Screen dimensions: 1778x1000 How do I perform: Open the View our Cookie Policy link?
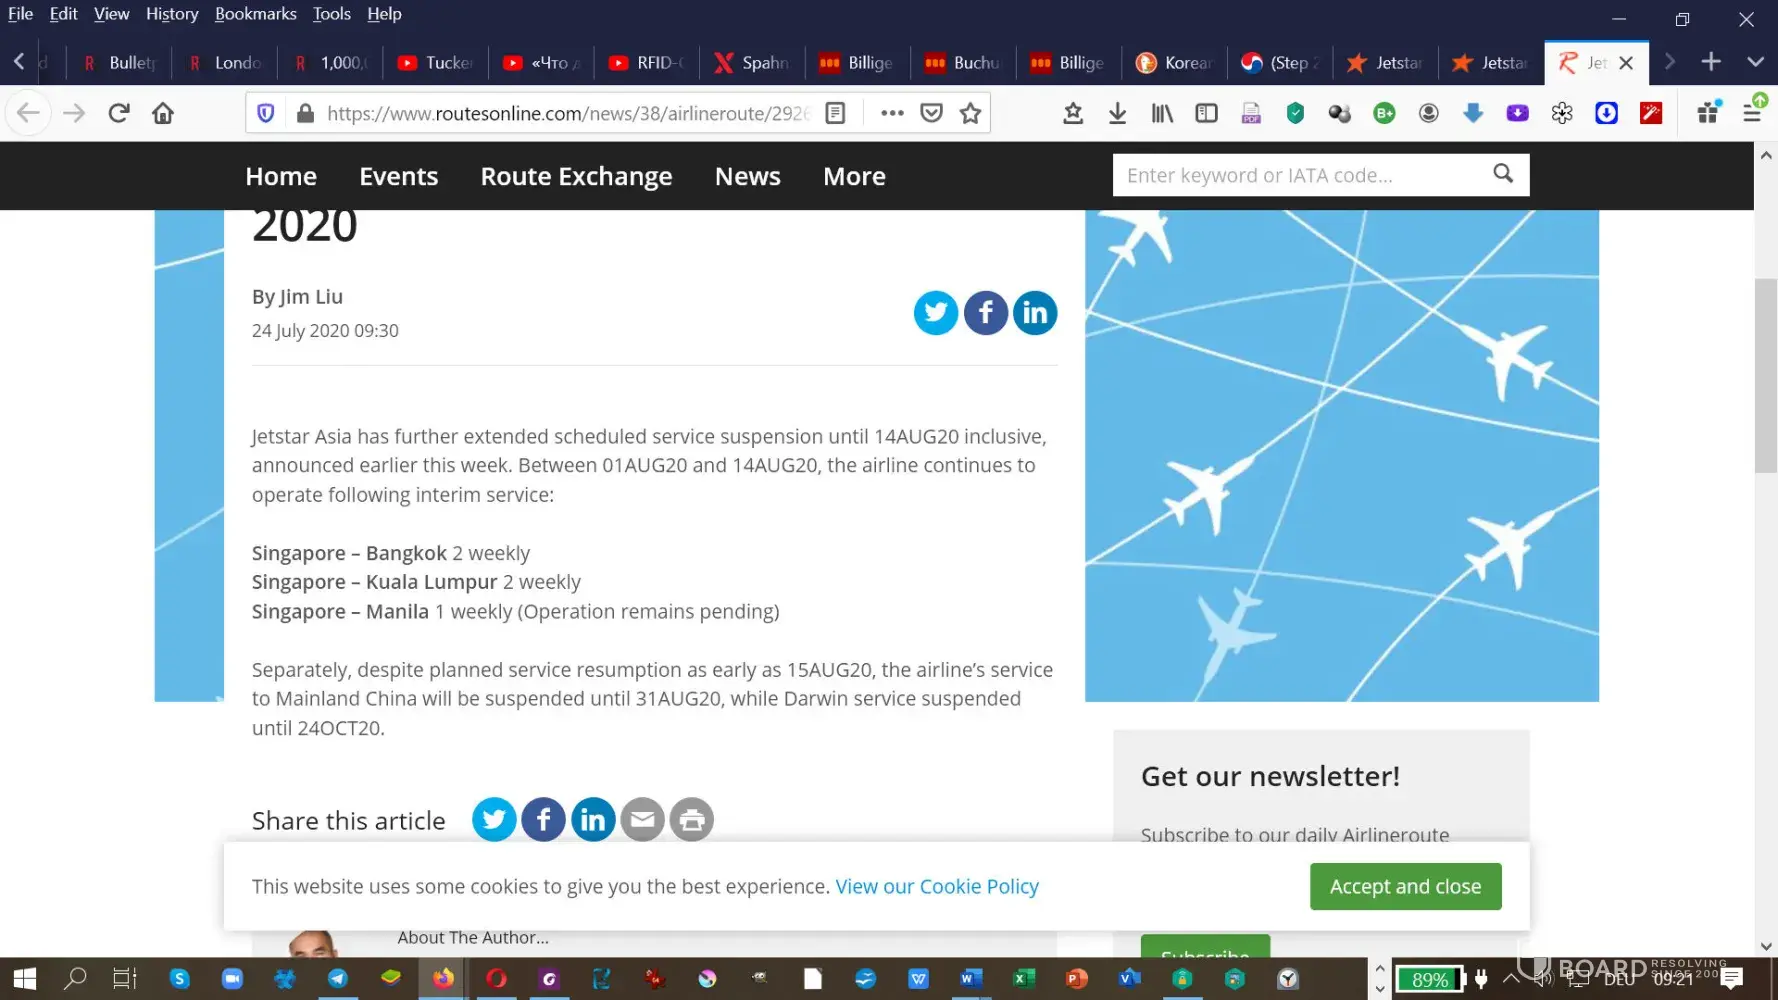[936, 886]
